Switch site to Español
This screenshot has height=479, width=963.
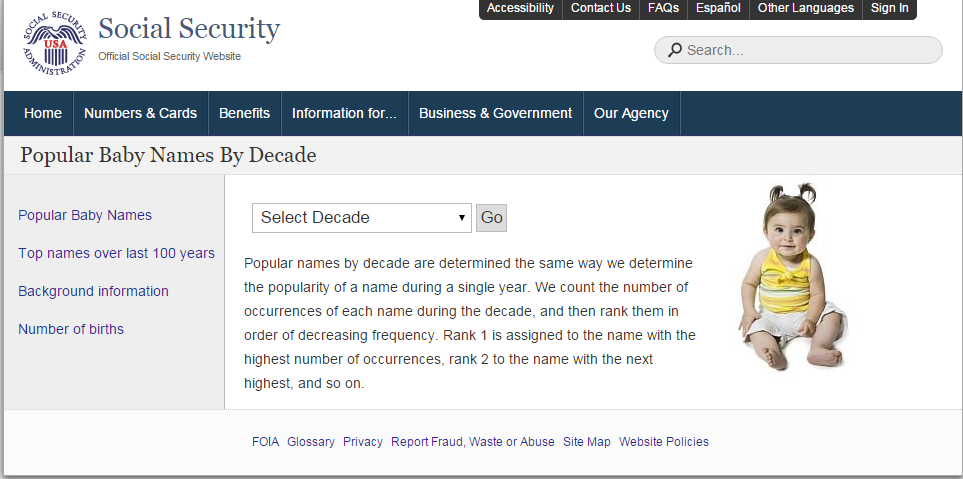(x=718, y=8)
